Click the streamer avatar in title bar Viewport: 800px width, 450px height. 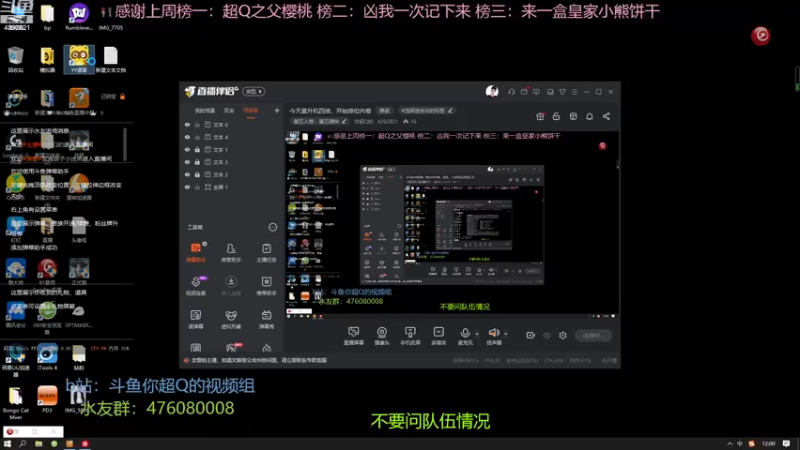pyautogui.click(x=492, y=91)
